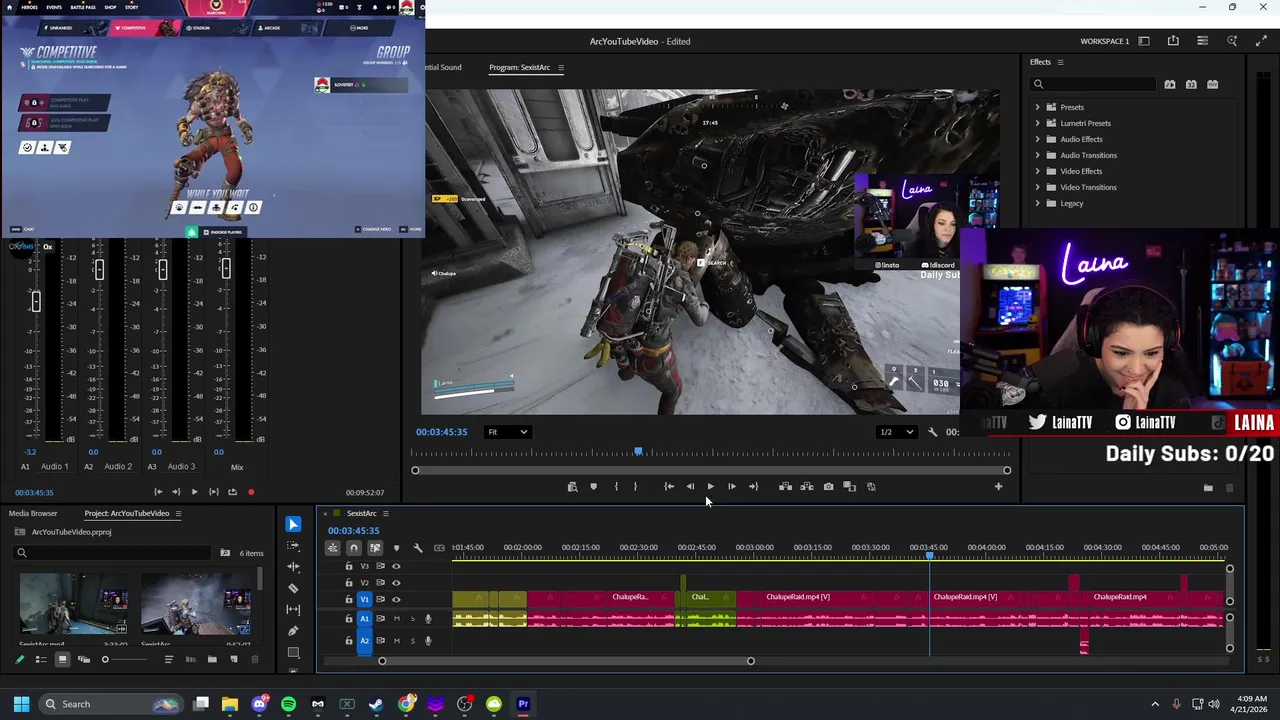Click the Lift button in Program monitor

tap(785, 487)
